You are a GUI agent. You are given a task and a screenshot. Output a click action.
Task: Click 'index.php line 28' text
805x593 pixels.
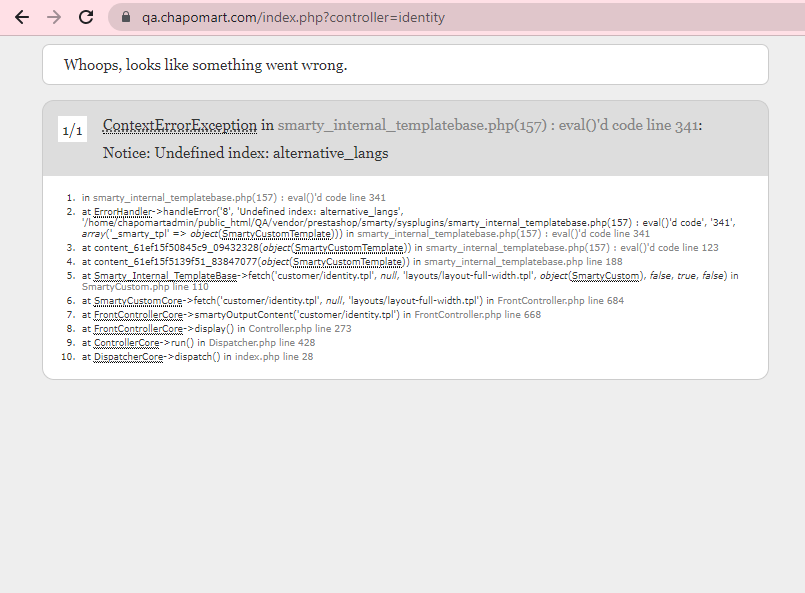tap(274, 357)
